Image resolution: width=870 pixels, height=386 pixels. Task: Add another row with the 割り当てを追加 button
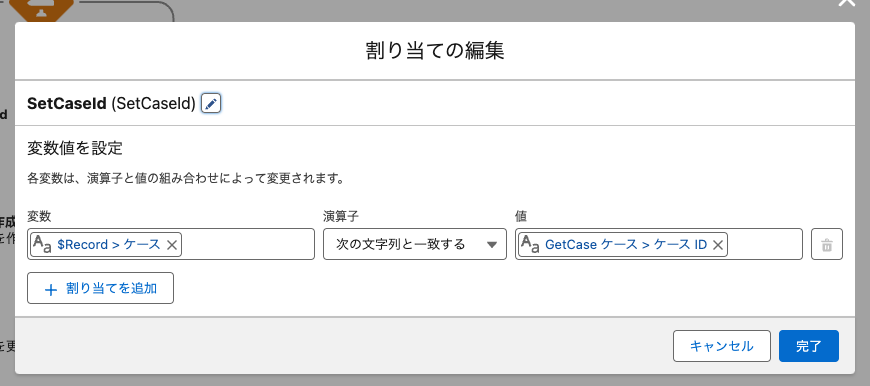100,288
